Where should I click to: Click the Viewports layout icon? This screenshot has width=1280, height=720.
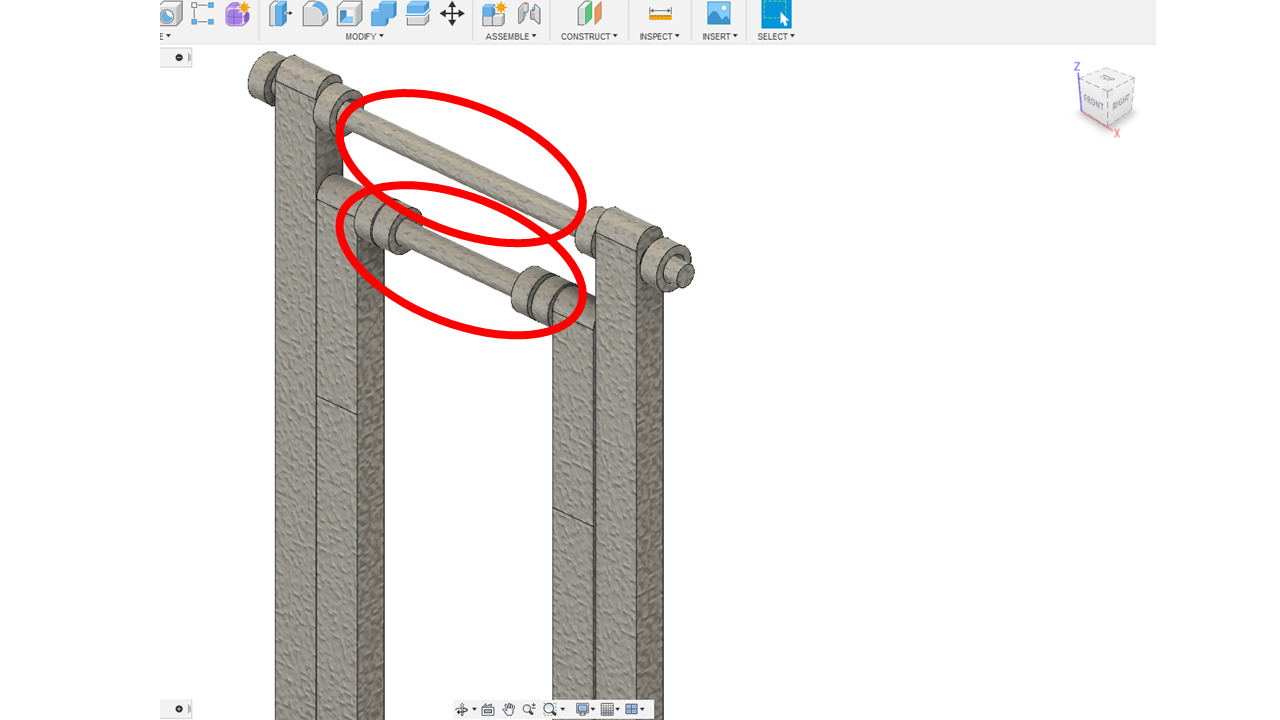point(631,709)
